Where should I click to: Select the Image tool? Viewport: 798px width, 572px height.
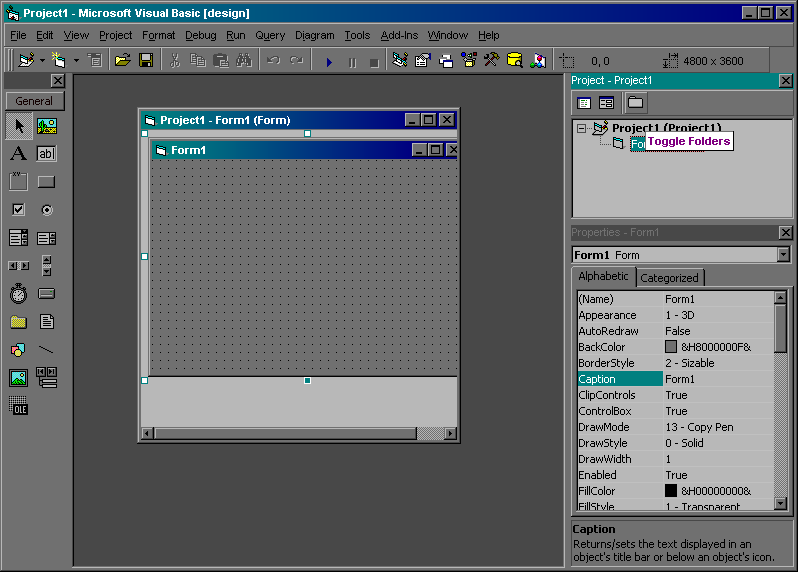click(x=19, y=377)
